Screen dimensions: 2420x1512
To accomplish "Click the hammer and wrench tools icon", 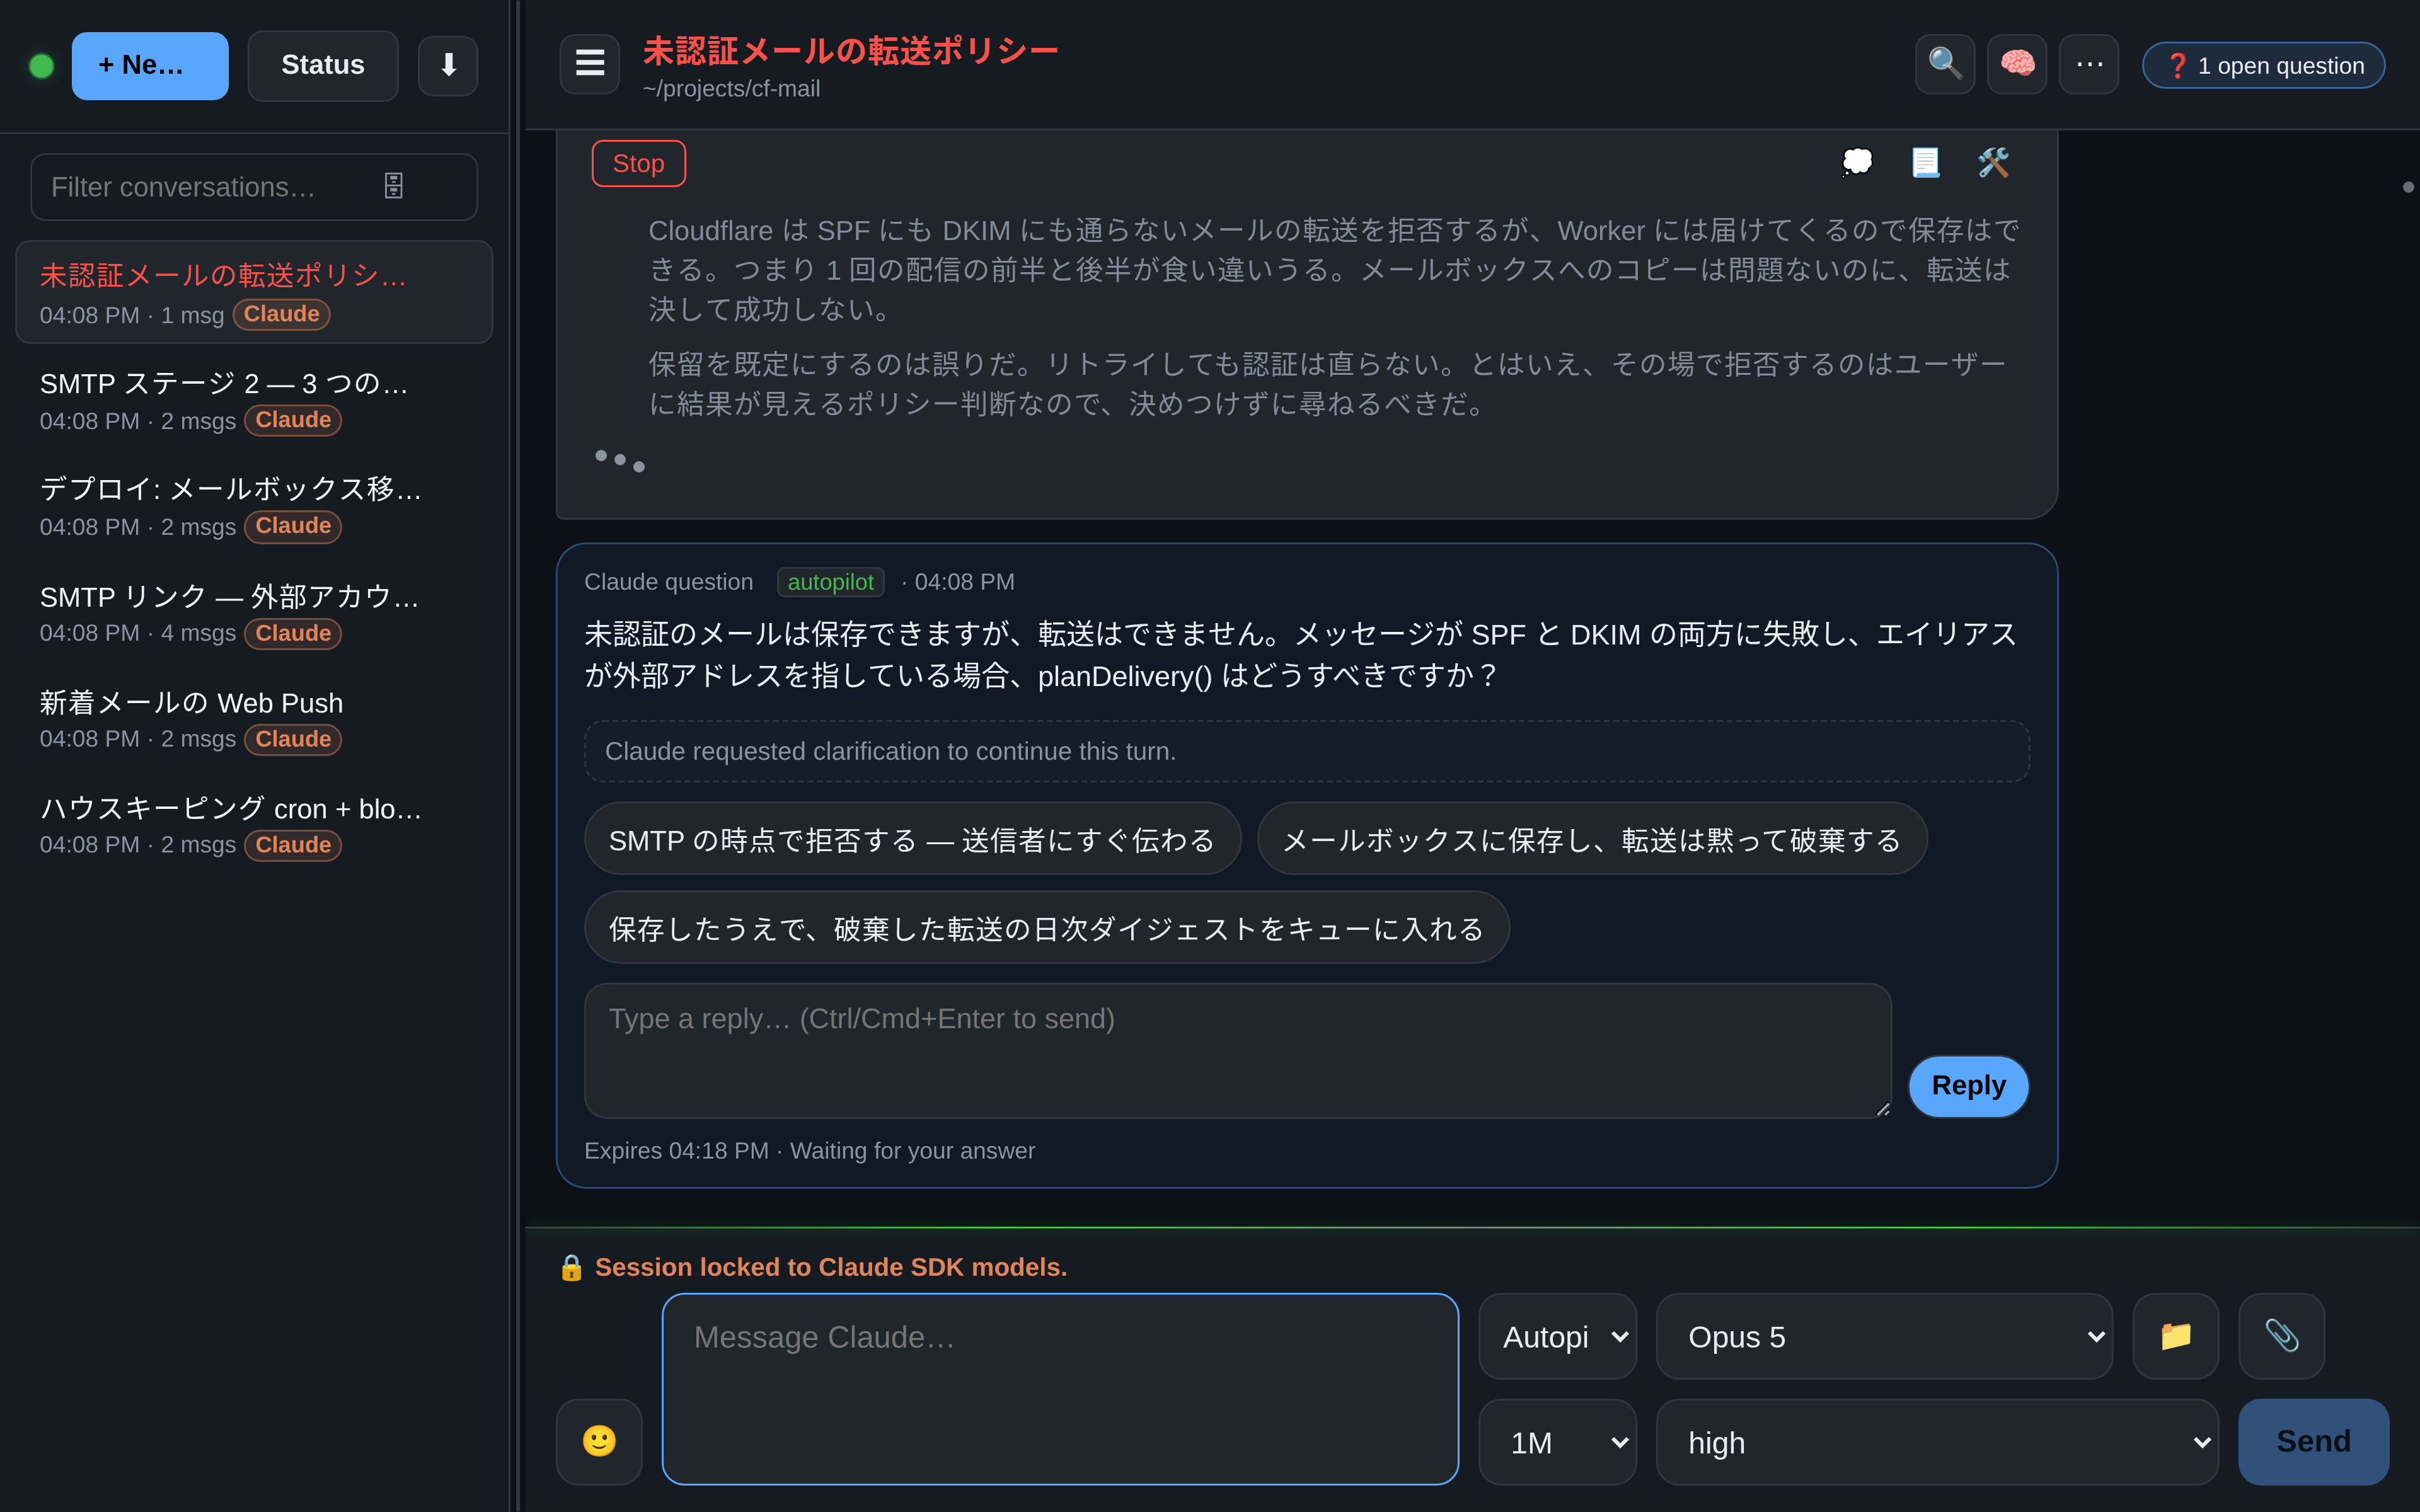I will 1993,162.
